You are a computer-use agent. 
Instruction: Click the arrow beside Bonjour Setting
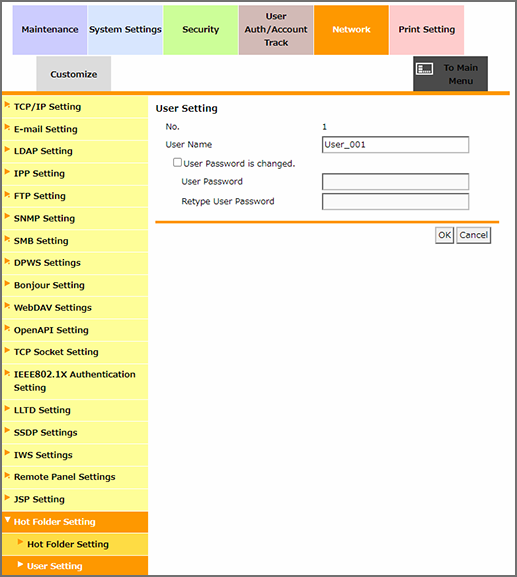(7, 283)
